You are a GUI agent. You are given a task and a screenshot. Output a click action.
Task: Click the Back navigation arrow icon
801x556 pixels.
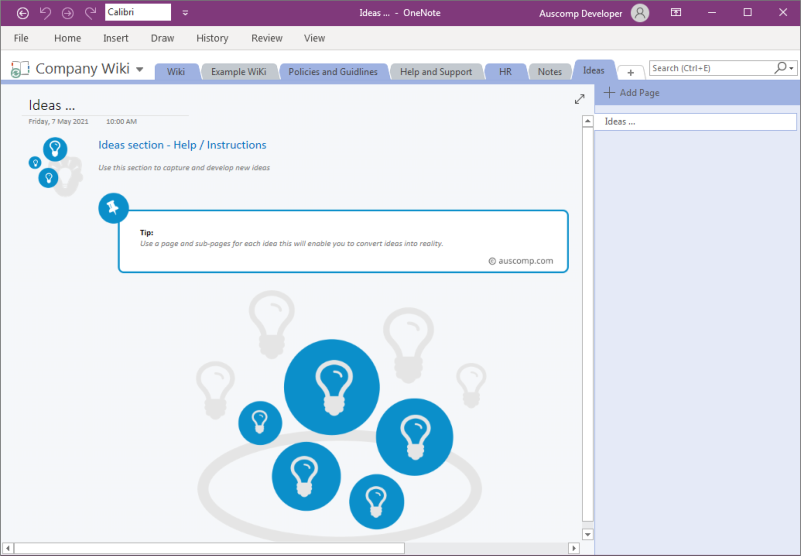coord(22,13)
